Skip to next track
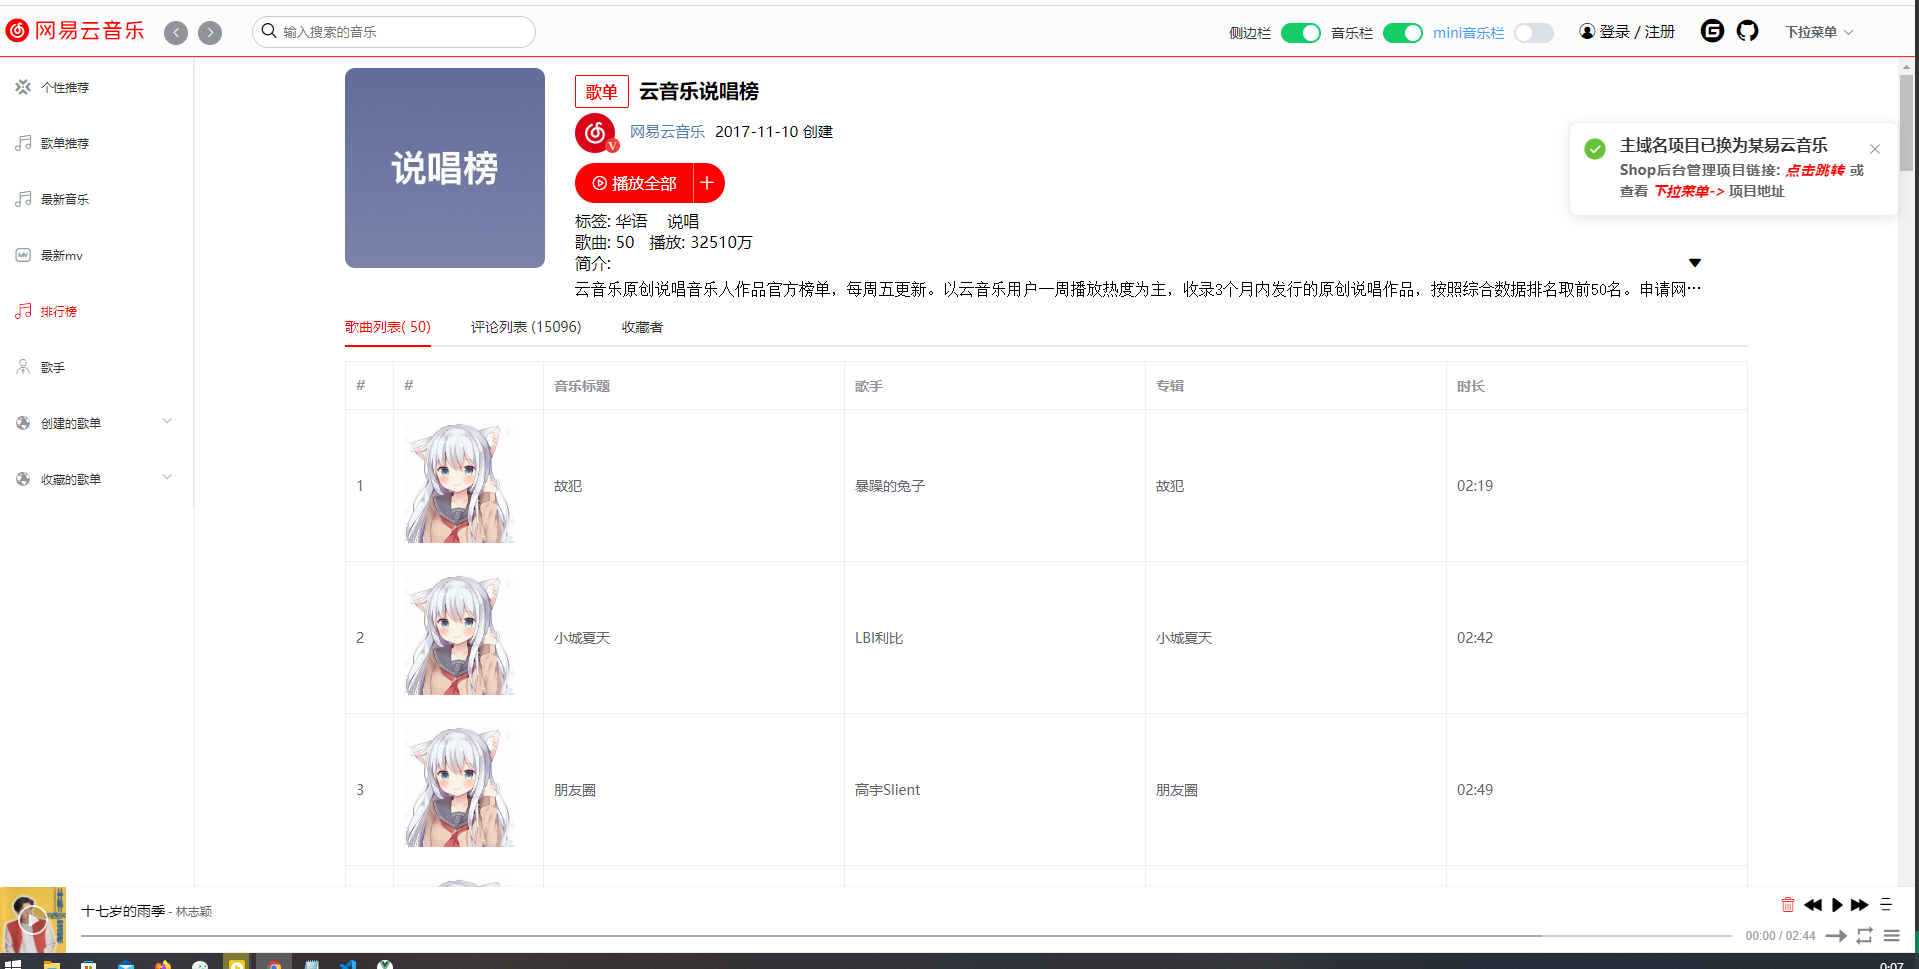 (x=1860, y=905)
